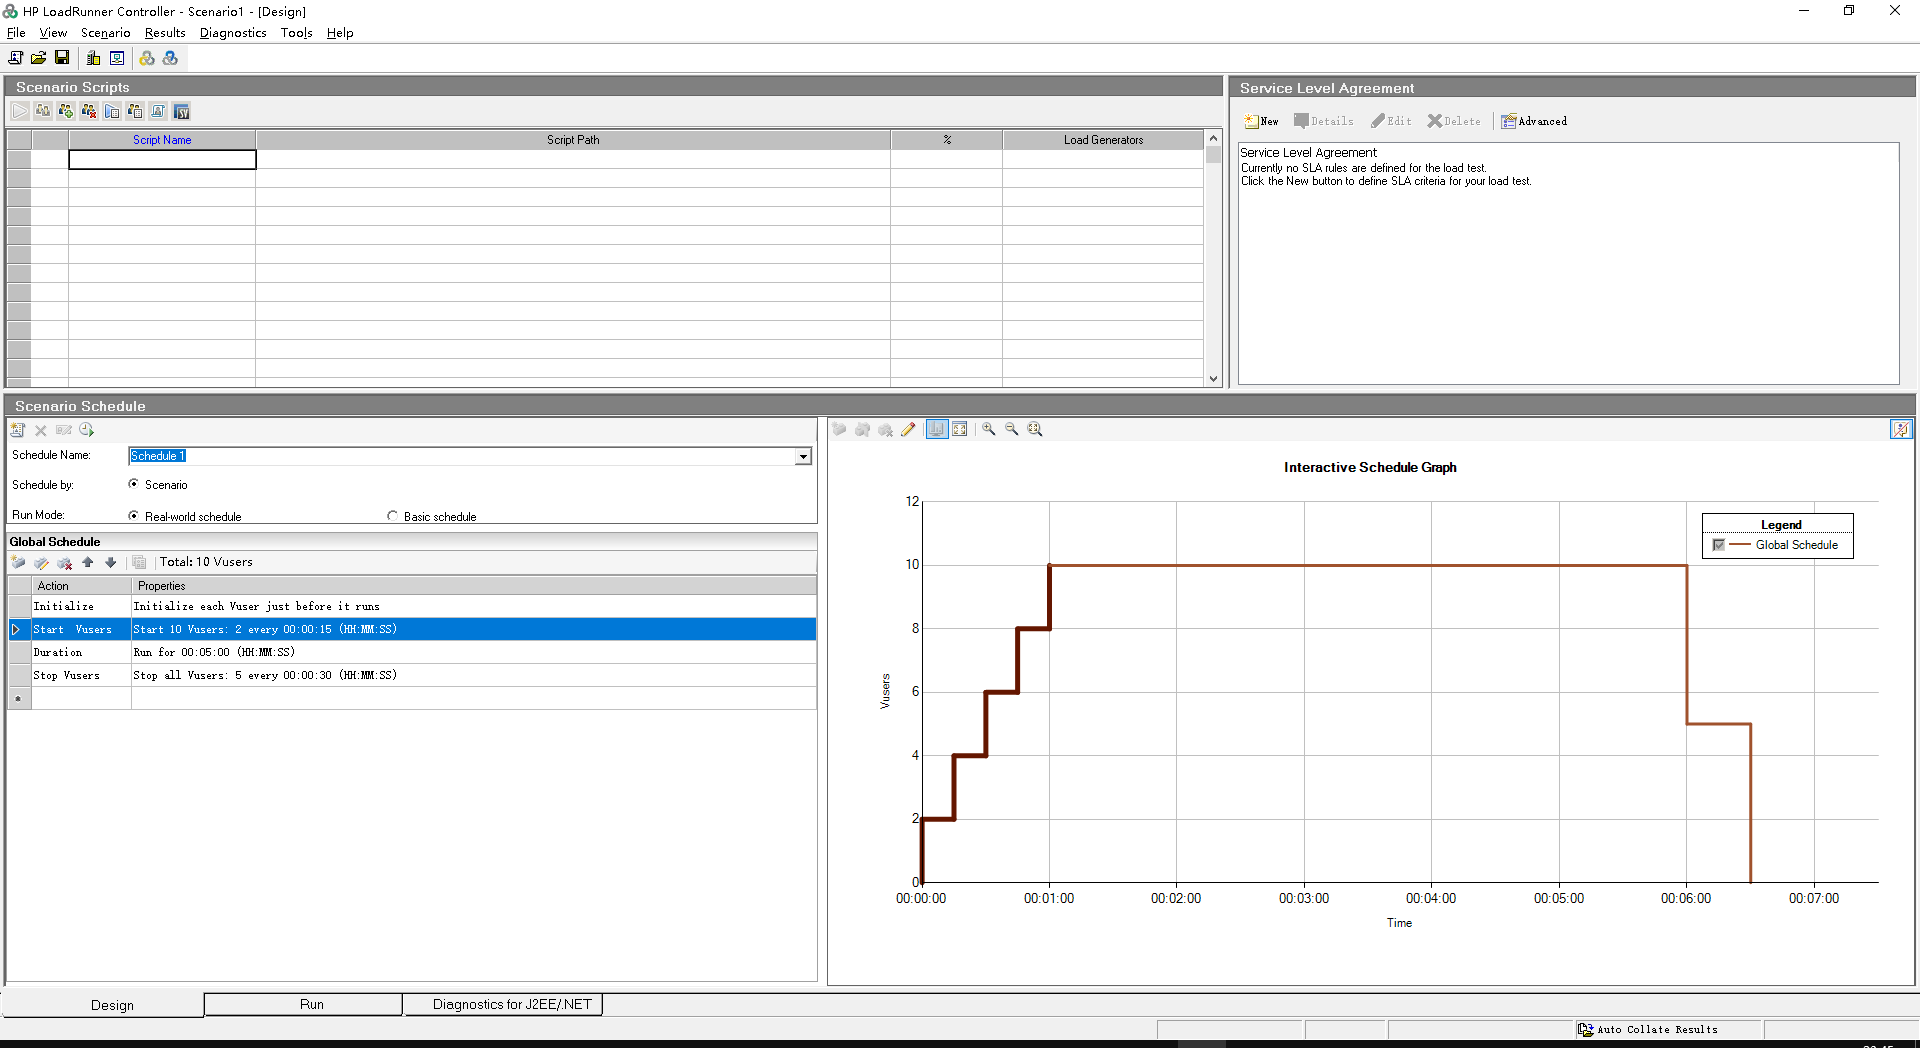Click the network monitor screen icon in main toolbar
This screenshot has height=1048, width=1920.
tap(117, 58)
